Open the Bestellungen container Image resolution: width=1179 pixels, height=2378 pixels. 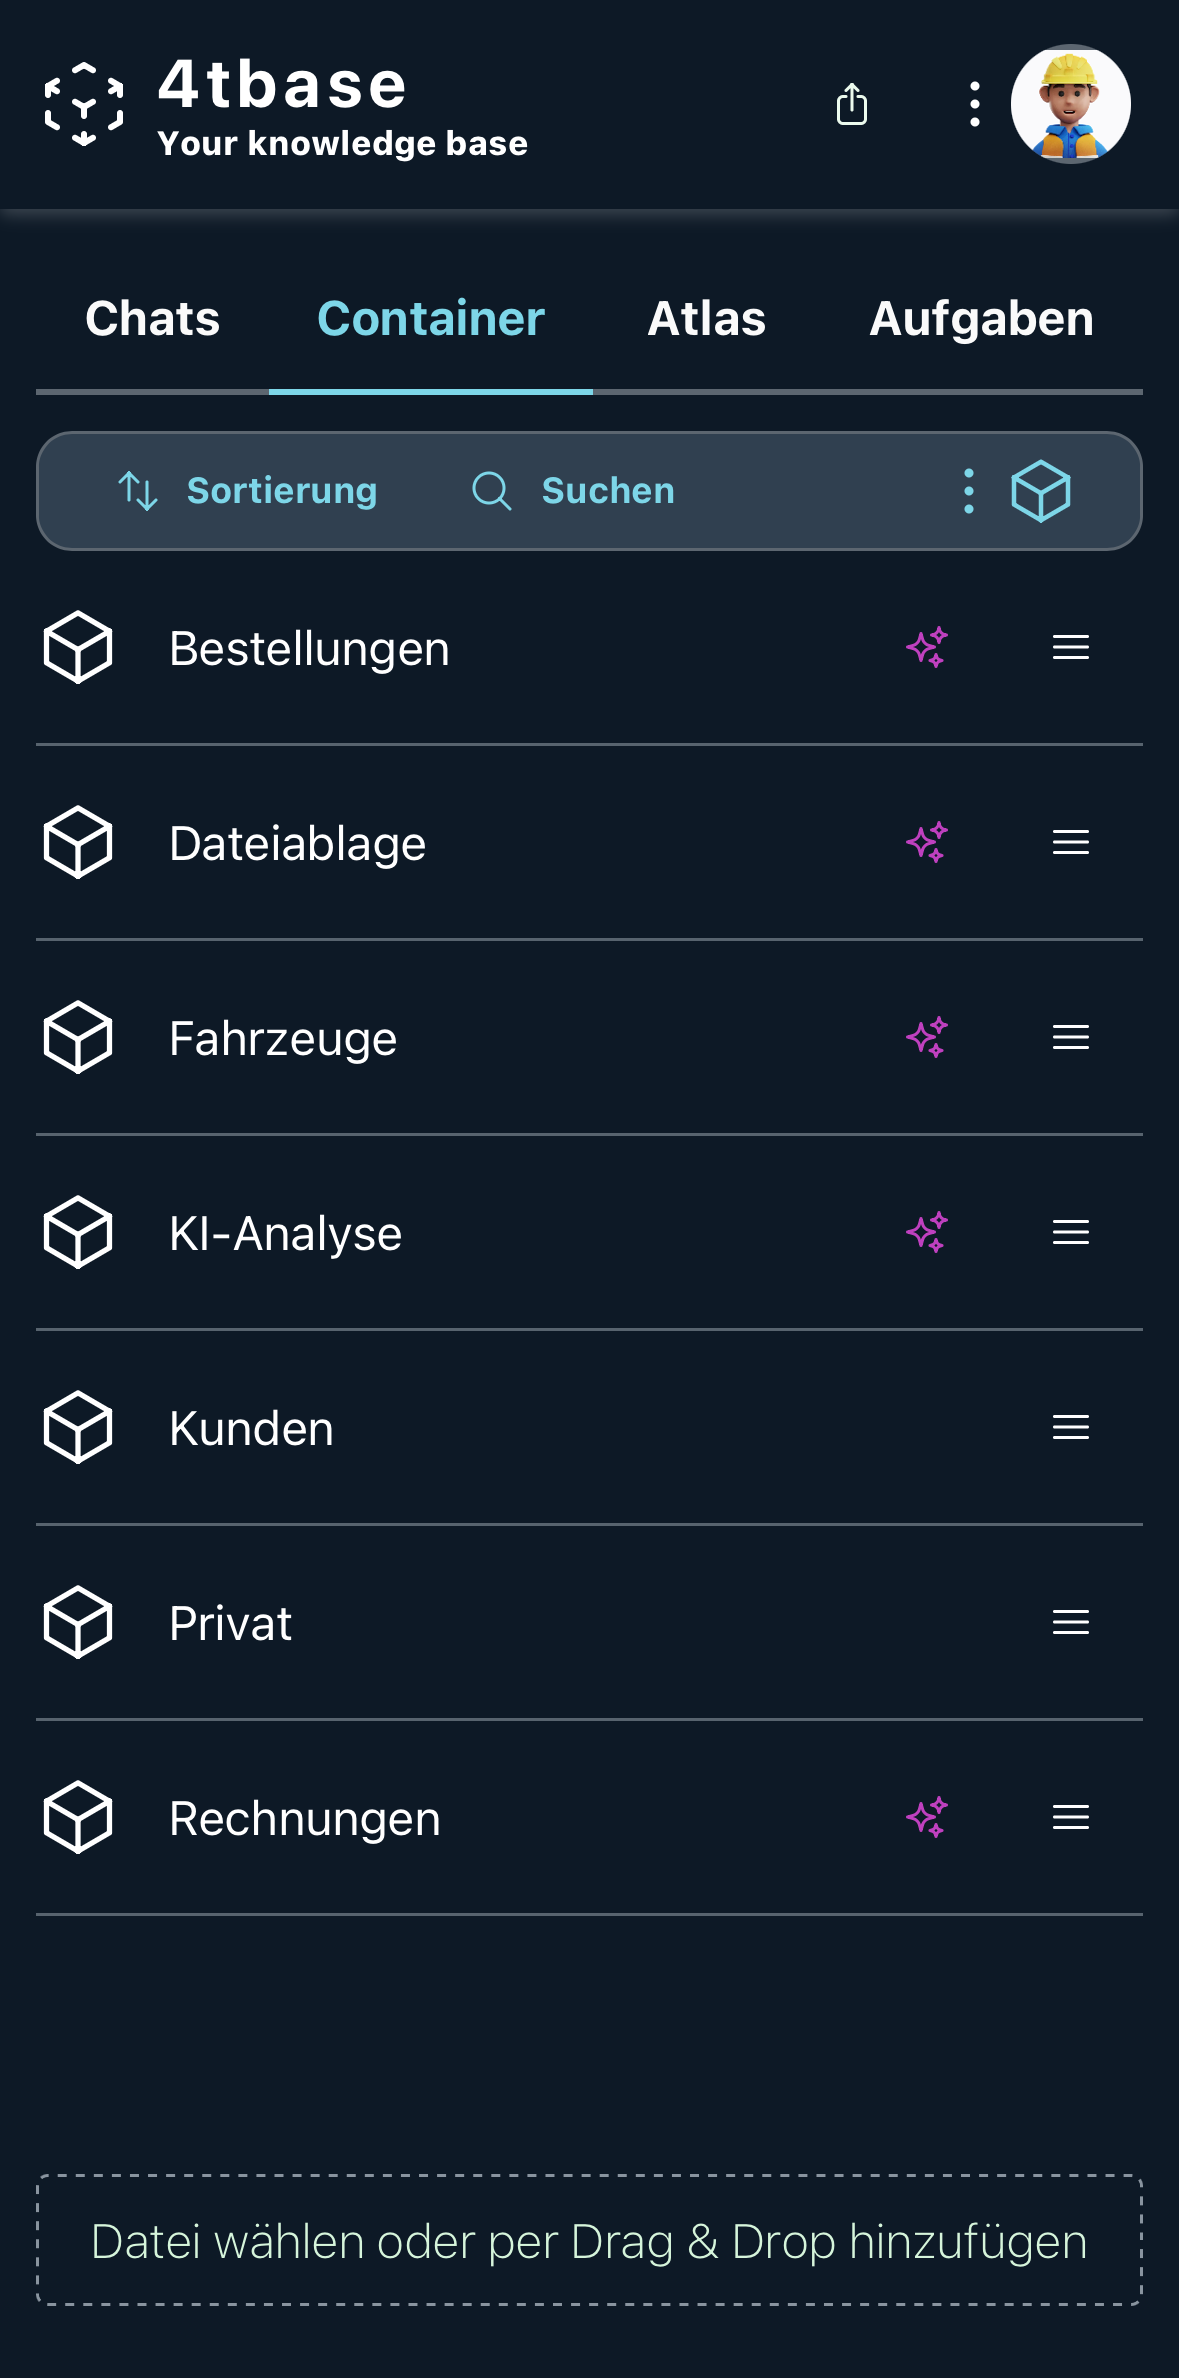click(309, 649)
